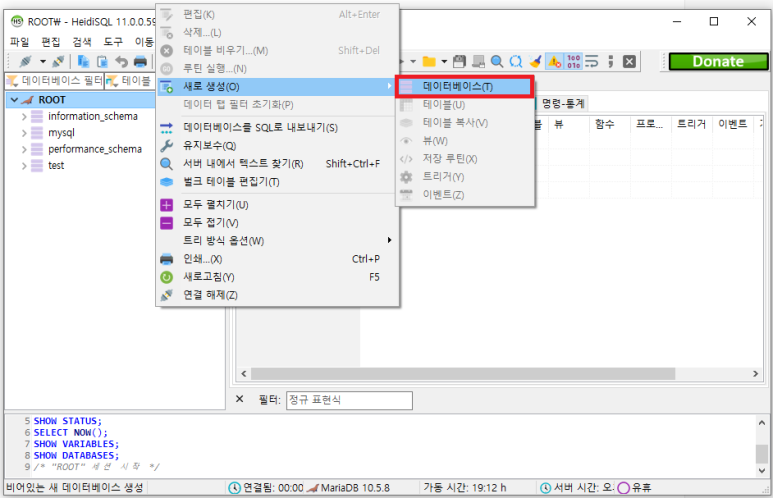Choose 서버 내에서 텍스트 찾기(R)
The height and width of the screenshot is (498, 773).
coord(278,164)
